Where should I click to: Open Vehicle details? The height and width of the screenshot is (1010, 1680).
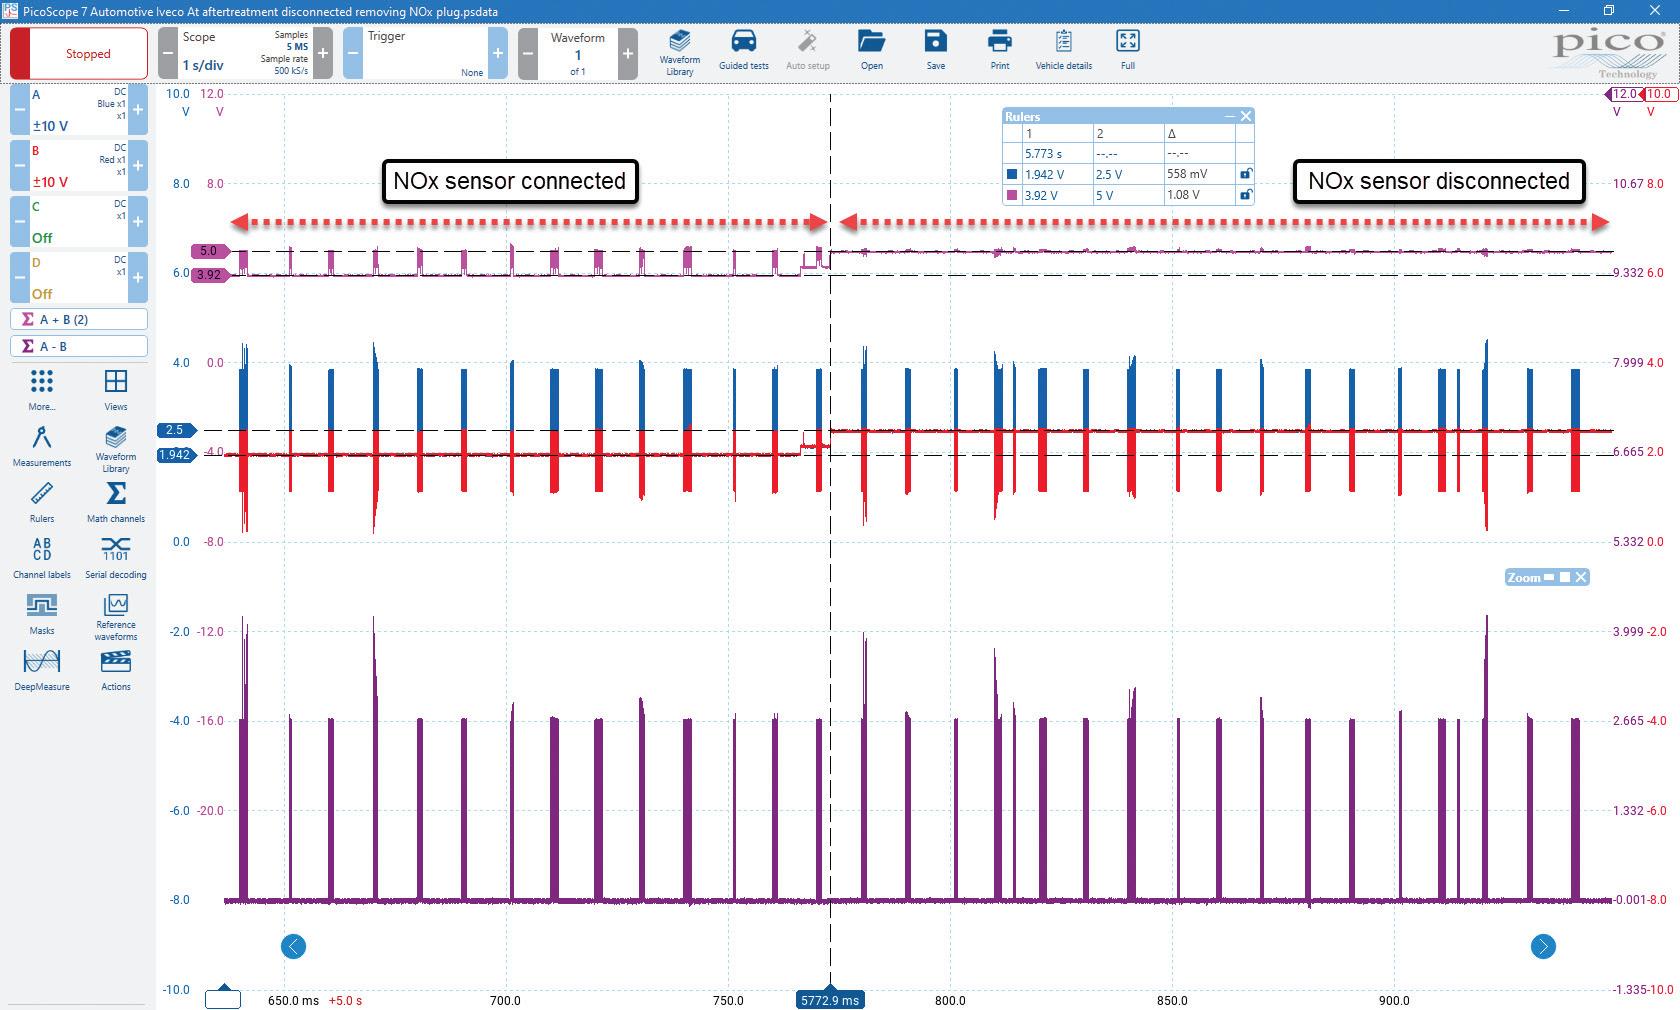1063,50
